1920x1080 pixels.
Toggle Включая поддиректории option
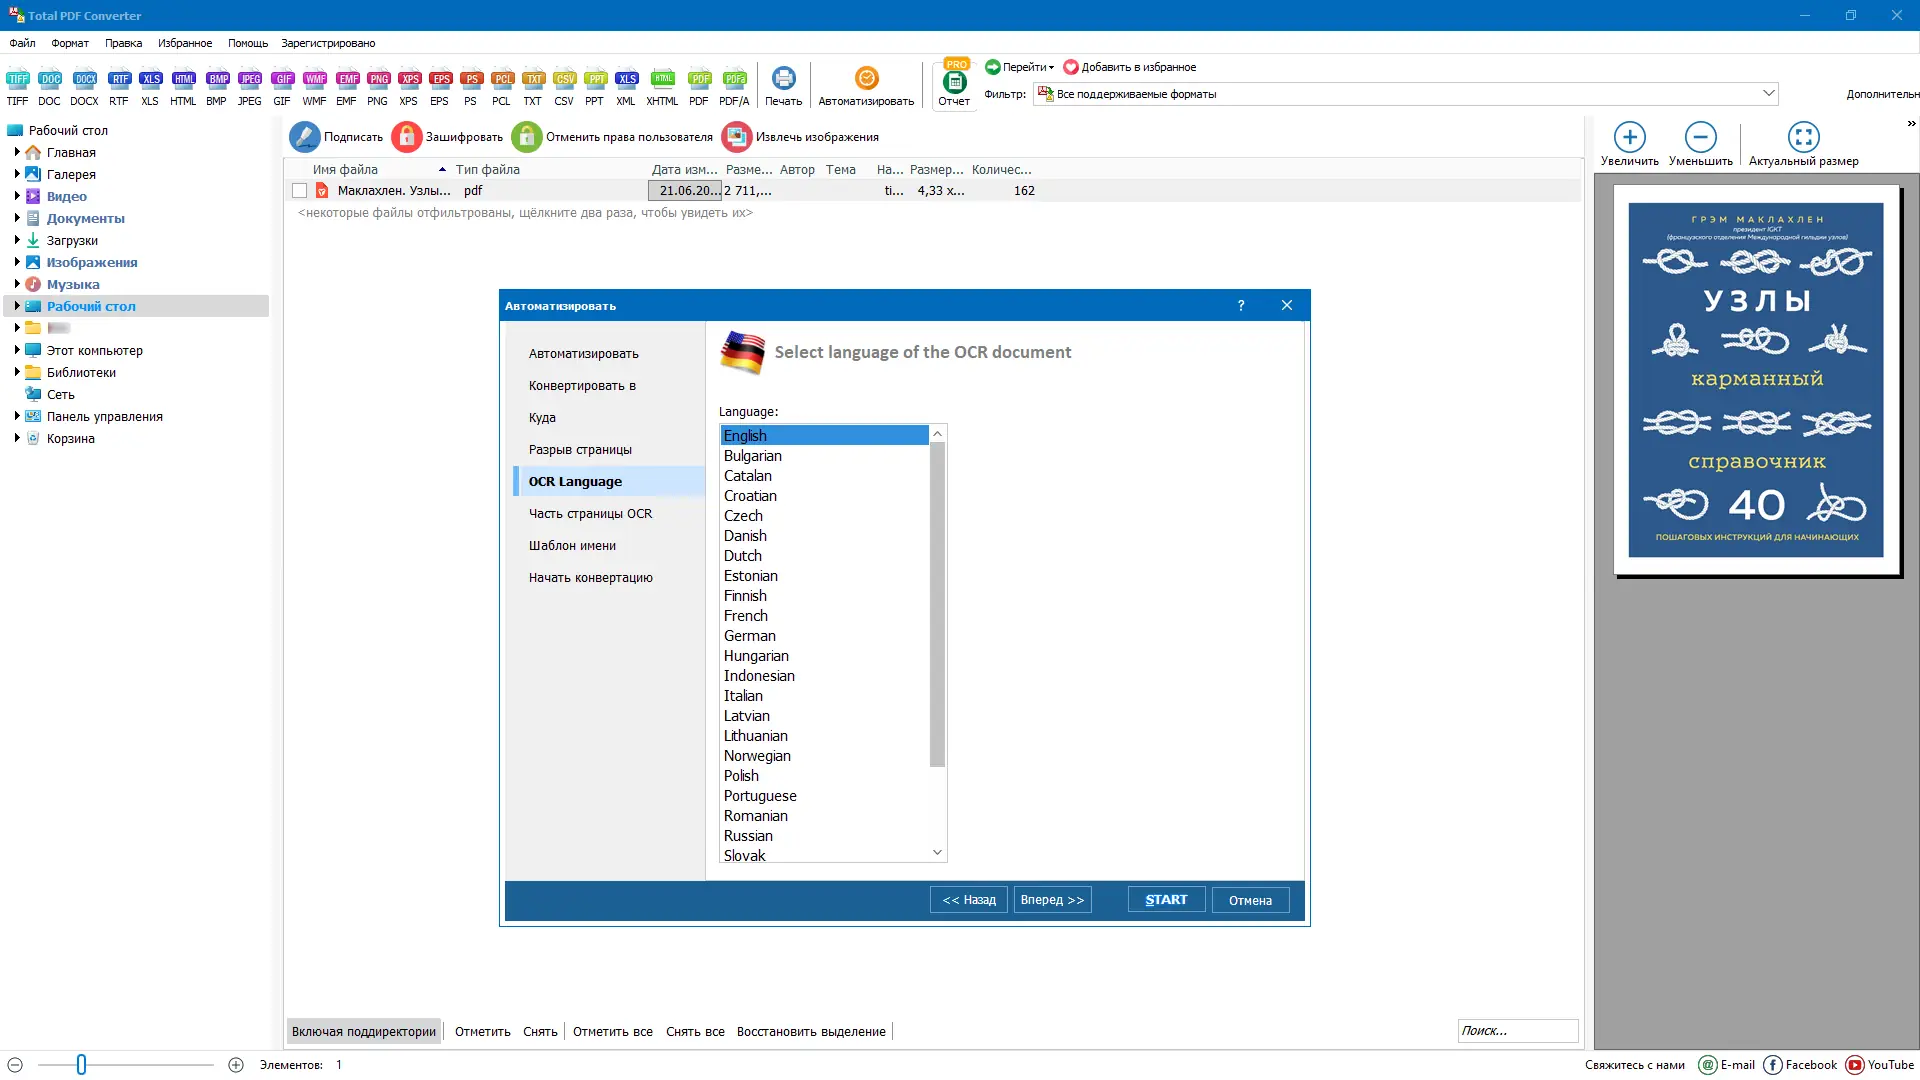[x=364, y=1031]
